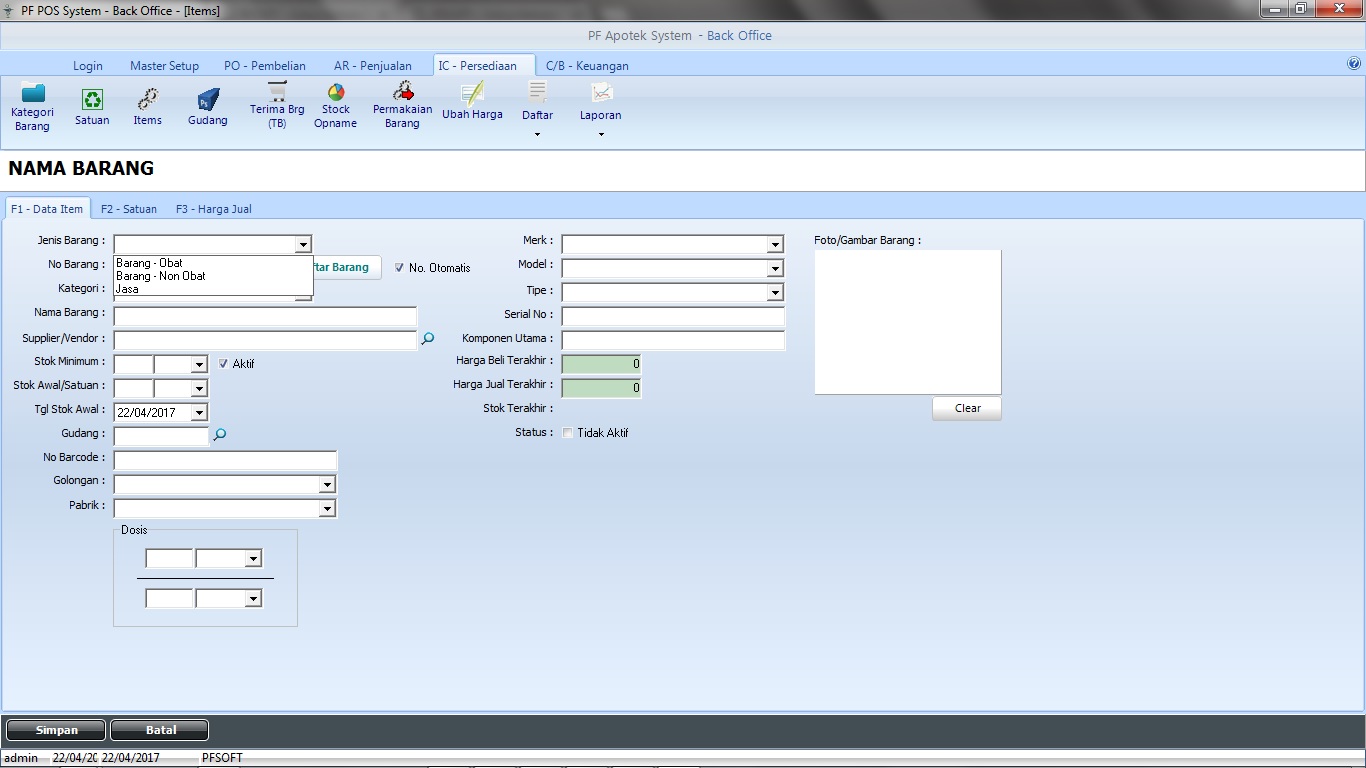Click the Satuan recycle icon
Viewport: 1366px width, 768px height.
tap(92, 106)
